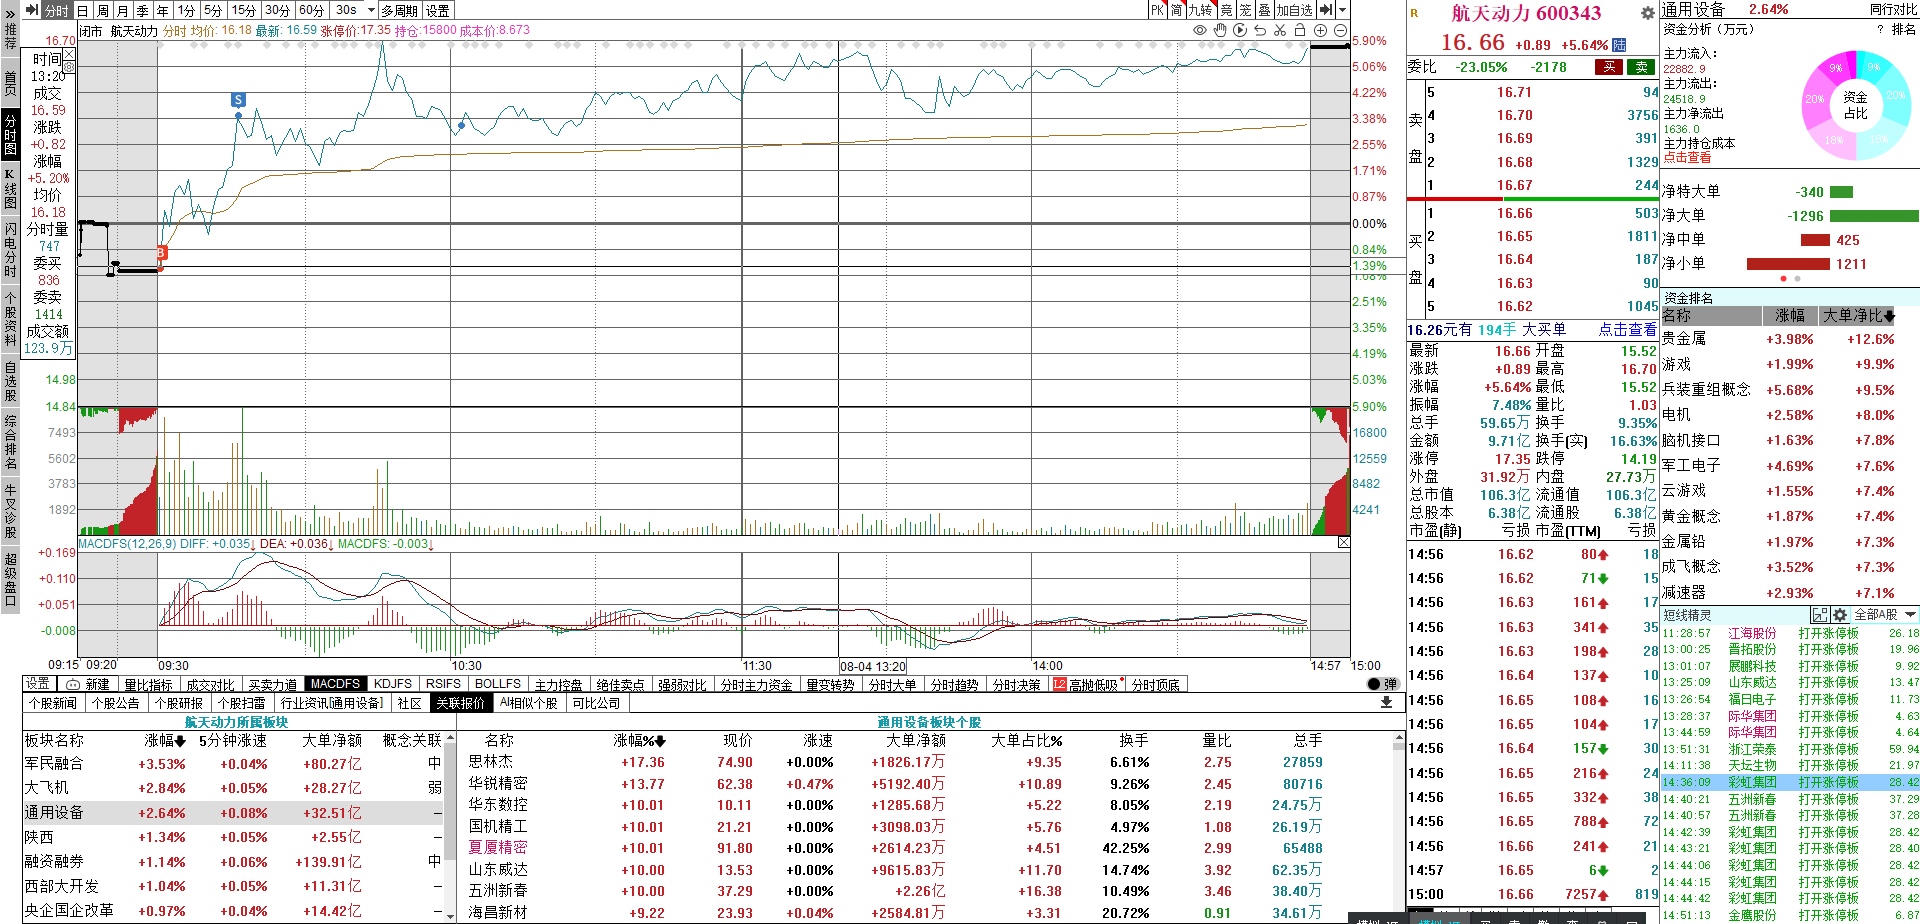
Task: Click the eye visibility icon above the chart
Action: 1200,31
